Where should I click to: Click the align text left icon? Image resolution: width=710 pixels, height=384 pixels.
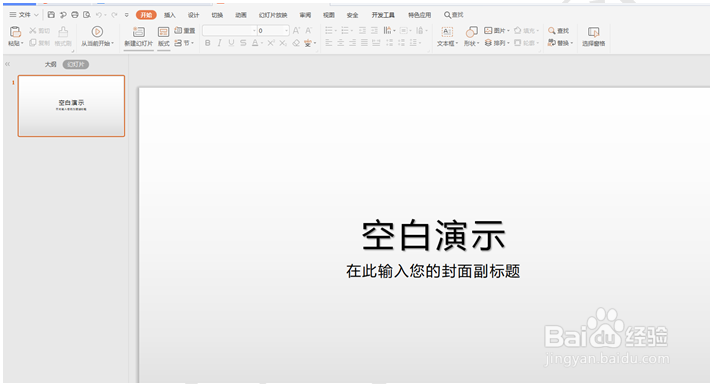329,43
